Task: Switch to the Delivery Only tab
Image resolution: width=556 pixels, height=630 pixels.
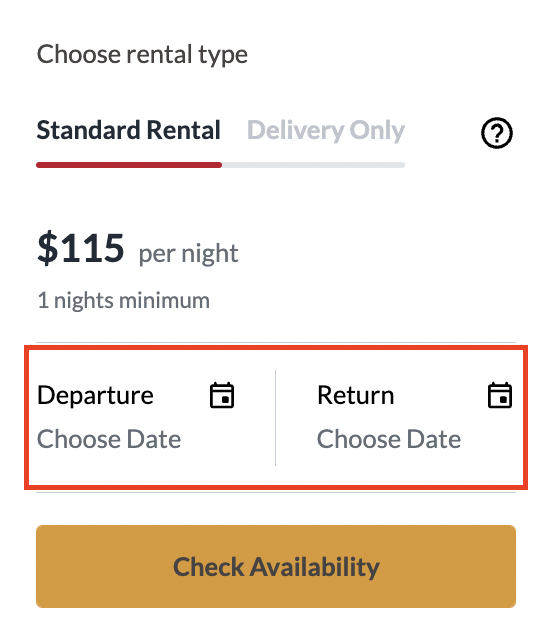Action: coord(326,130)
